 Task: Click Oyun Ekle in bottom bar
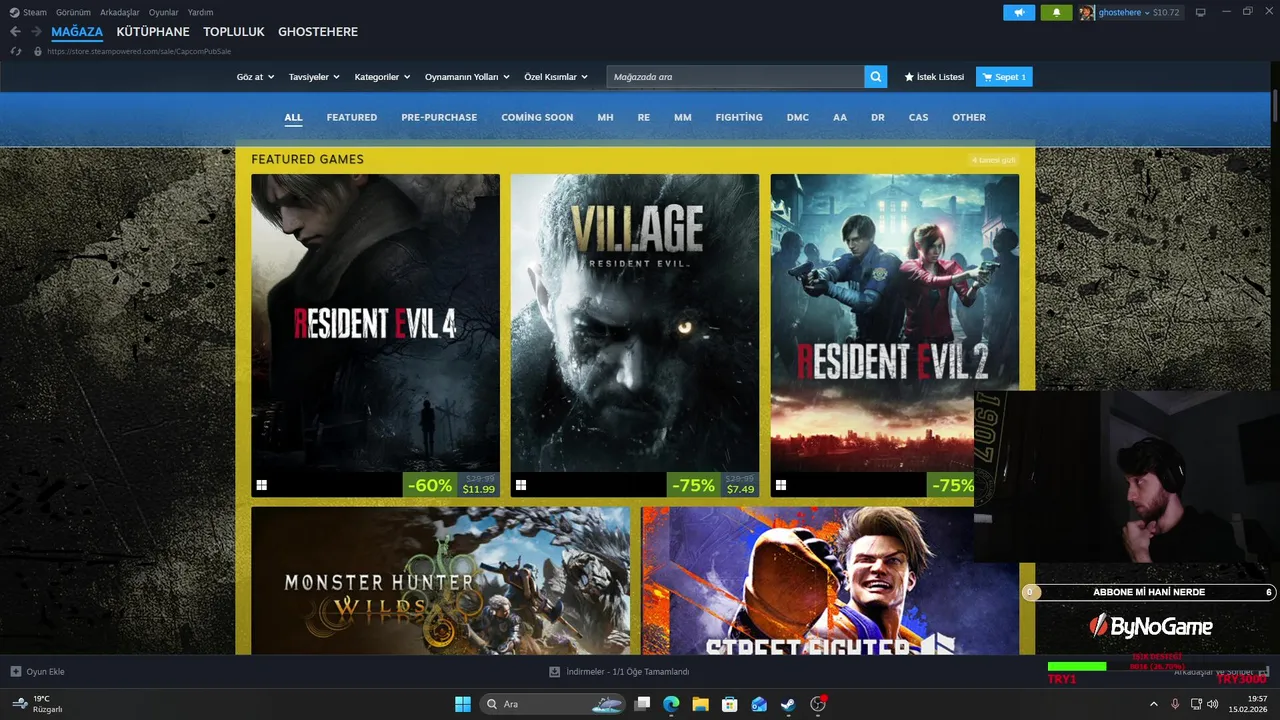[x=37, y=672]
